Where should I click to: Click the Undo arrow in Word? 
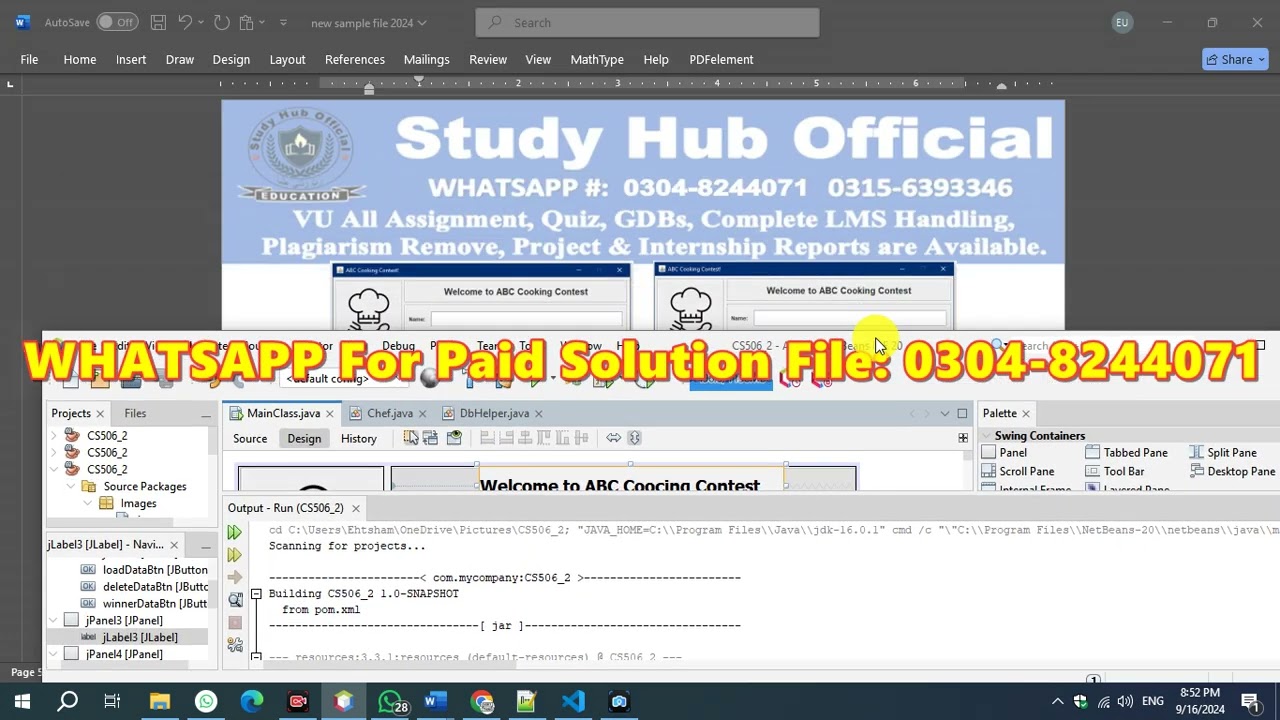[185, 22]
